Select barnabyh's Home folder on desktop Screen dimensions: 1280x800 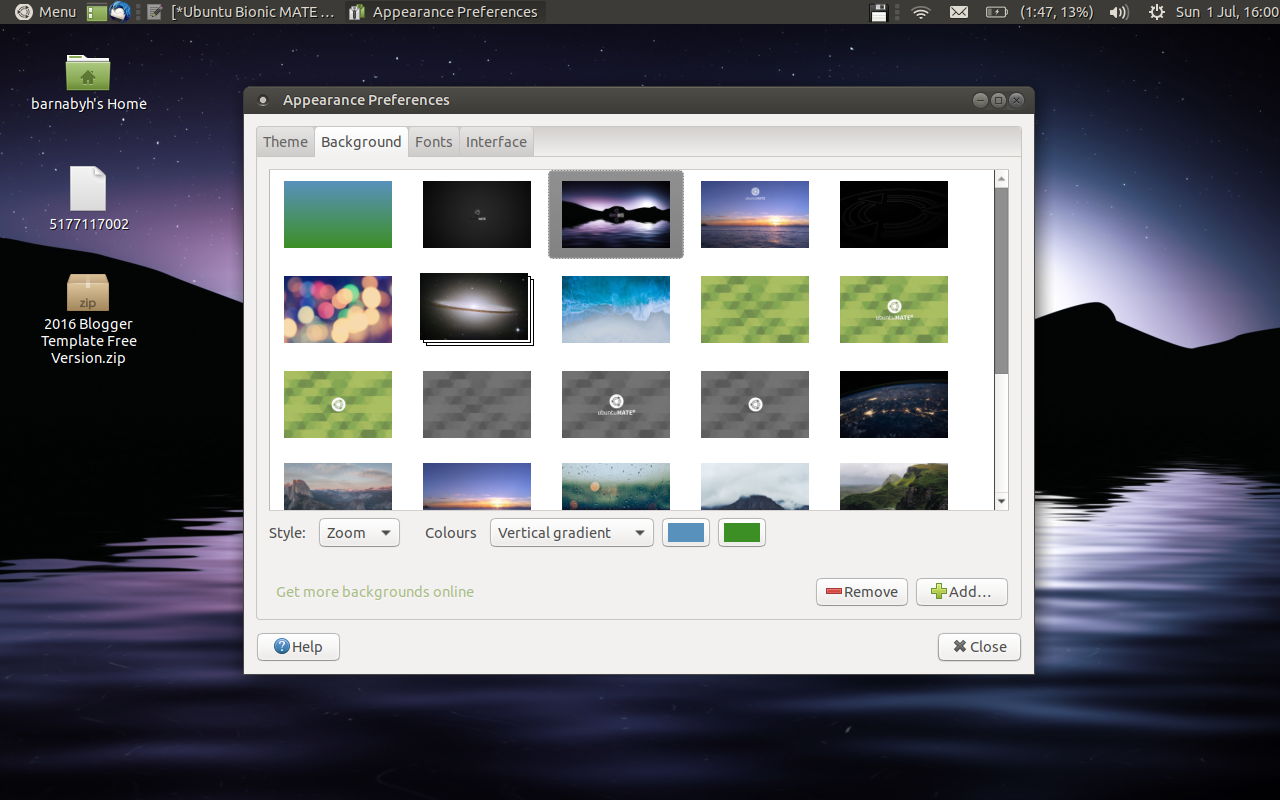coord(88,82)
